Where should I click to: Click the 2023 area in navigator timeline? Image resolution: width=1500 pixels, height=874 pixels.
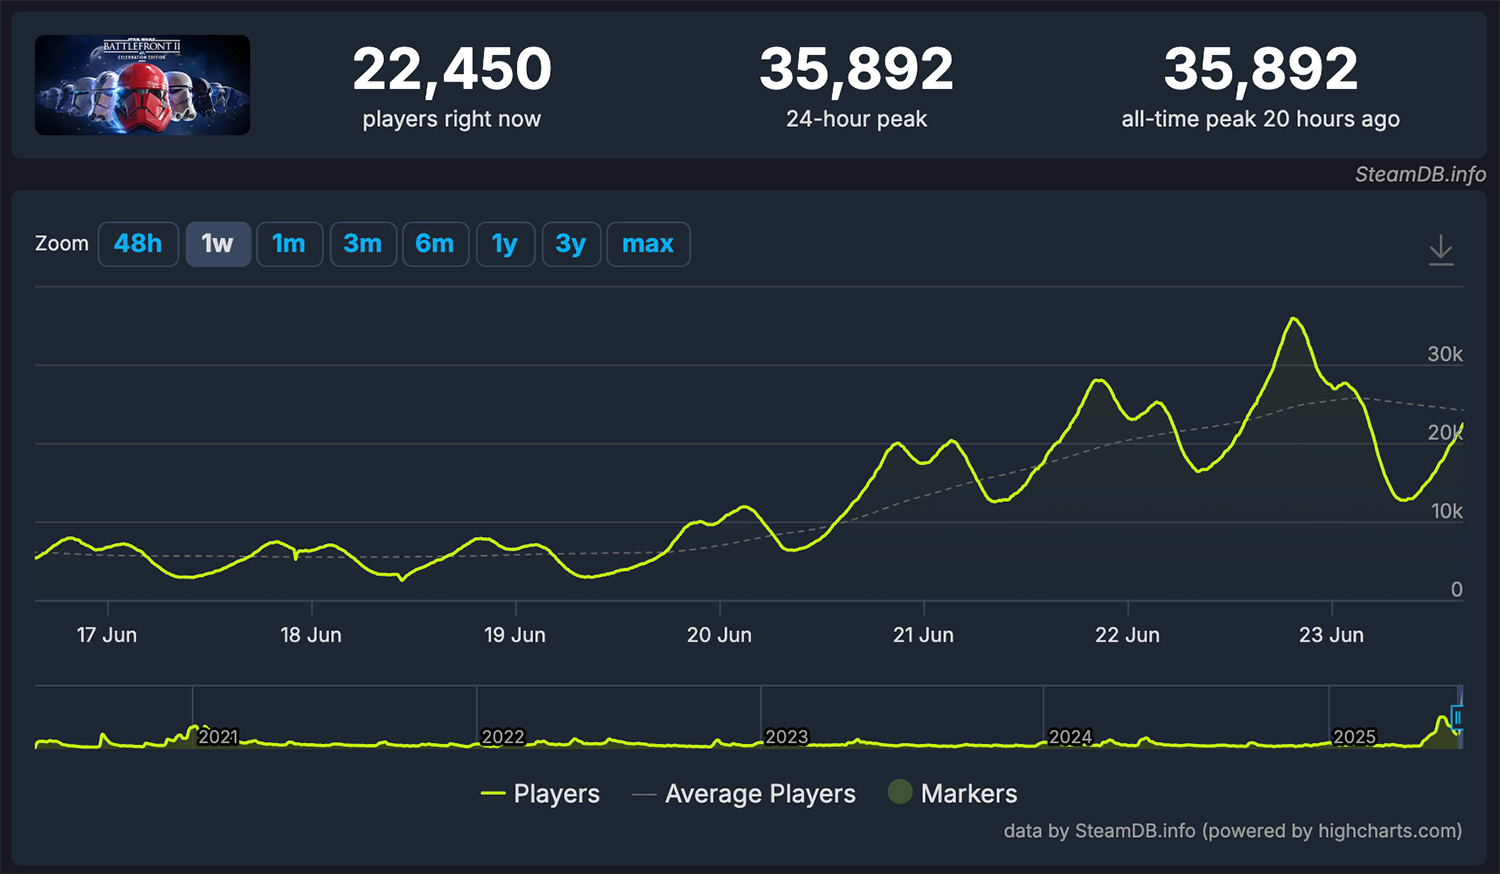[x=786, y=737]
